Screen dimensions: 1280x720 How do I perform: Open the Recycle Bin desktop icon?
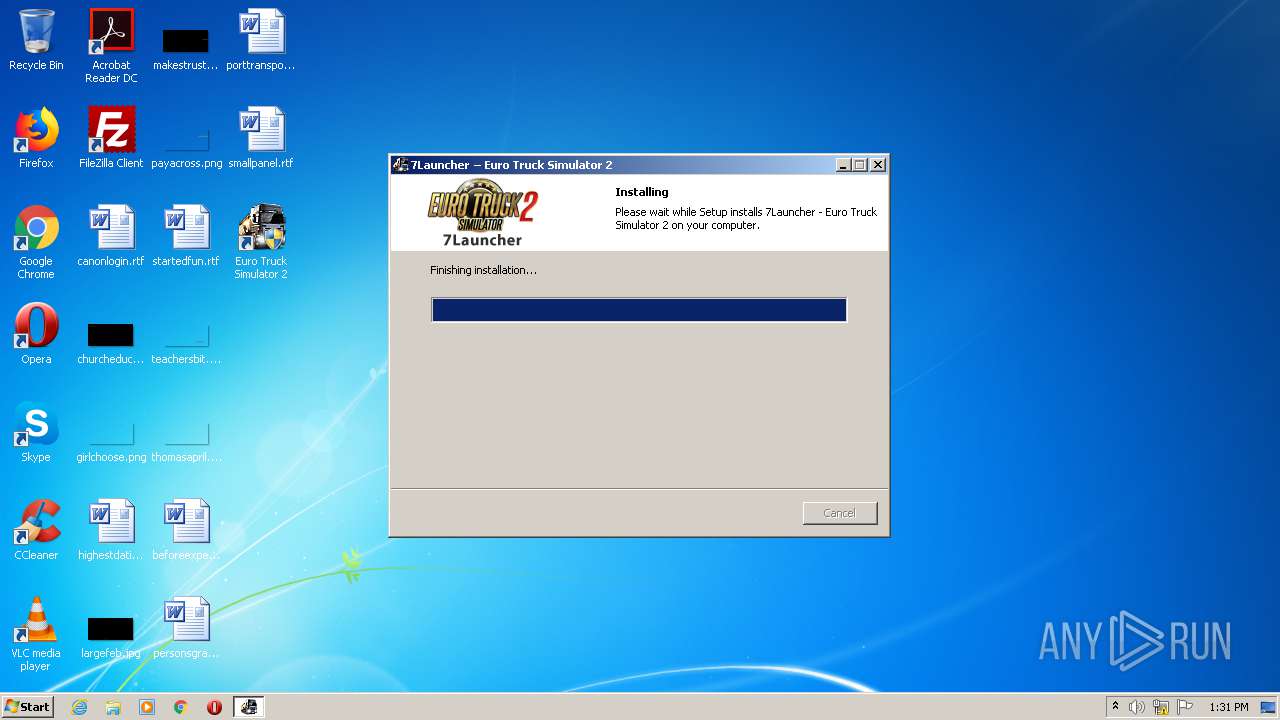tap(36, 40)
